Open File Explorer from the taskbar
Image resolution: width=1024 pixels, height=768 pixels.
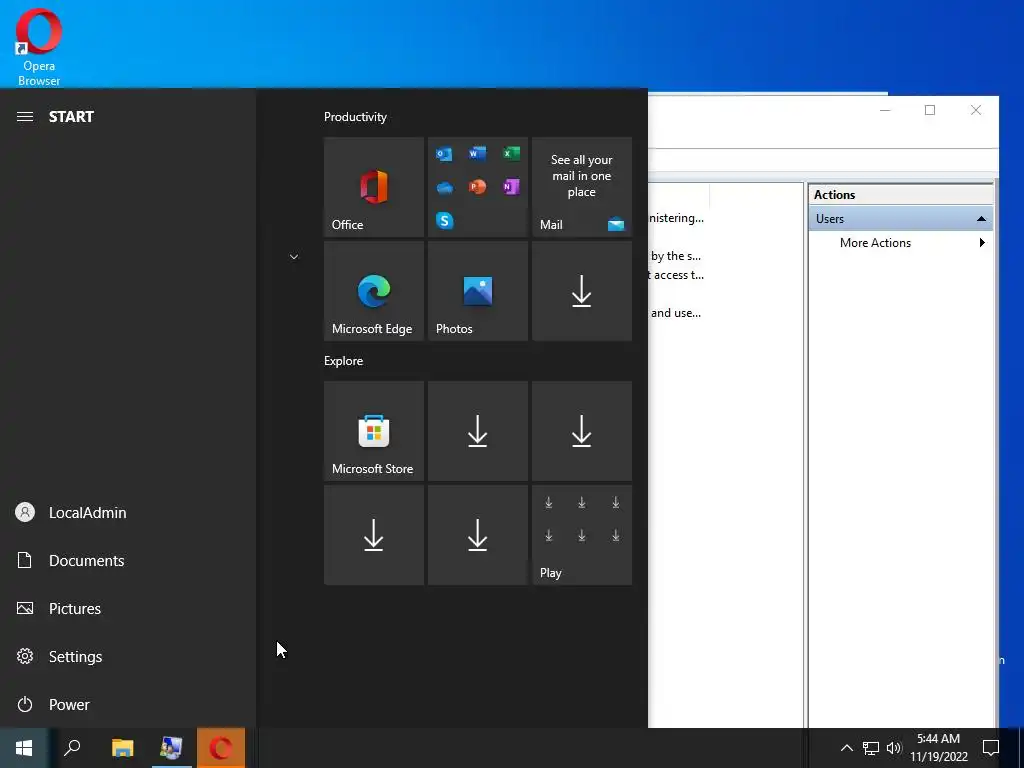[x=122, y=748]
